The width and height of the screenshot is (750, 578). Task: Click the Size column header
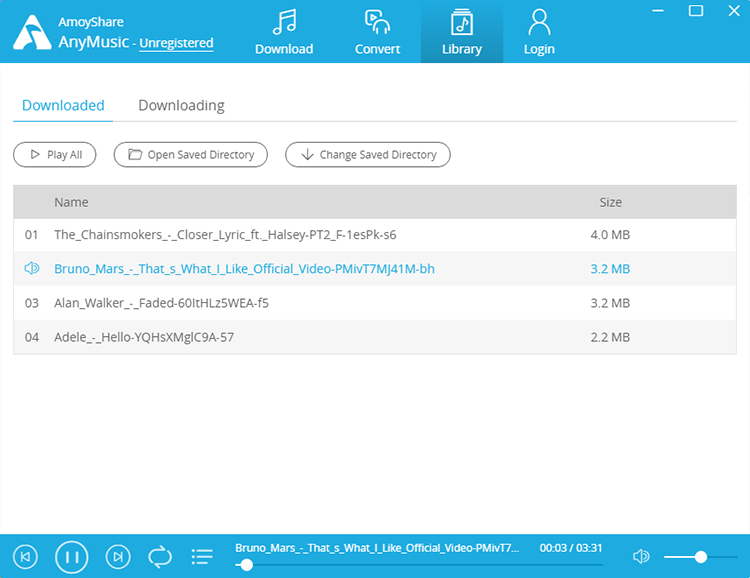pyautogui.click(x=611, y=202)
